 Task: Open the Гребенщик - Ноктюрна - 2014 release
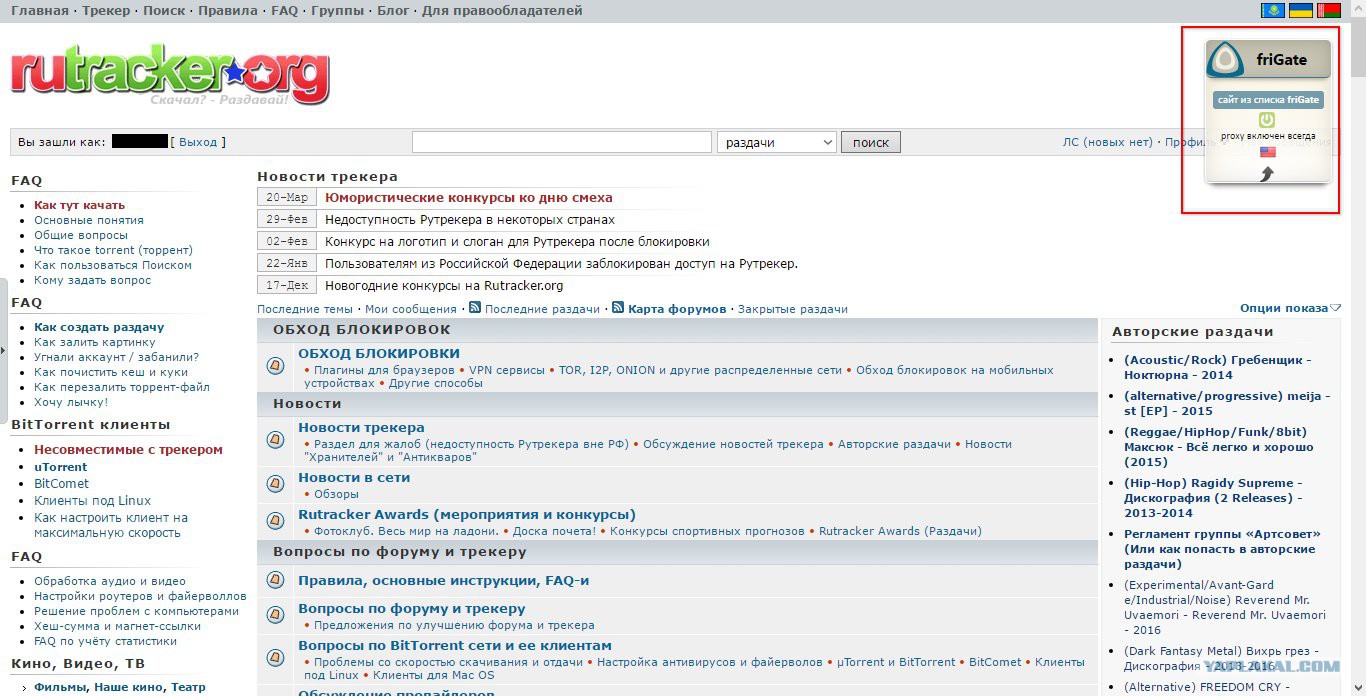(1217, 367)
